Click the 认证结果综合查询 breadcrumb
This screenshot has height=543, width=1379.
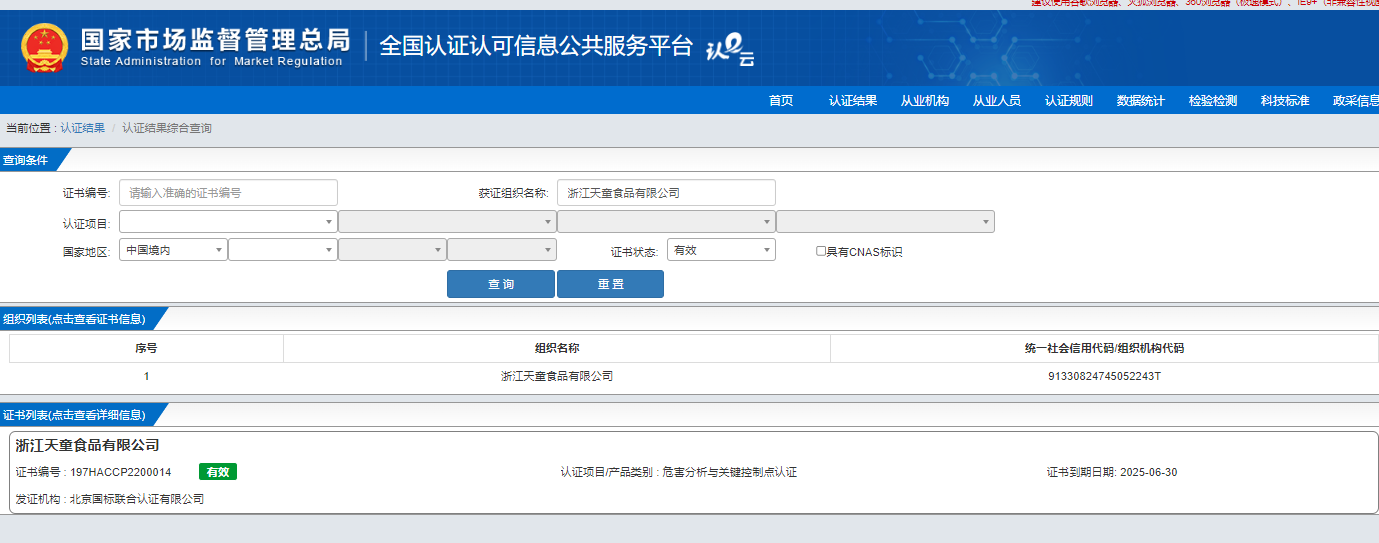[167, 128]
